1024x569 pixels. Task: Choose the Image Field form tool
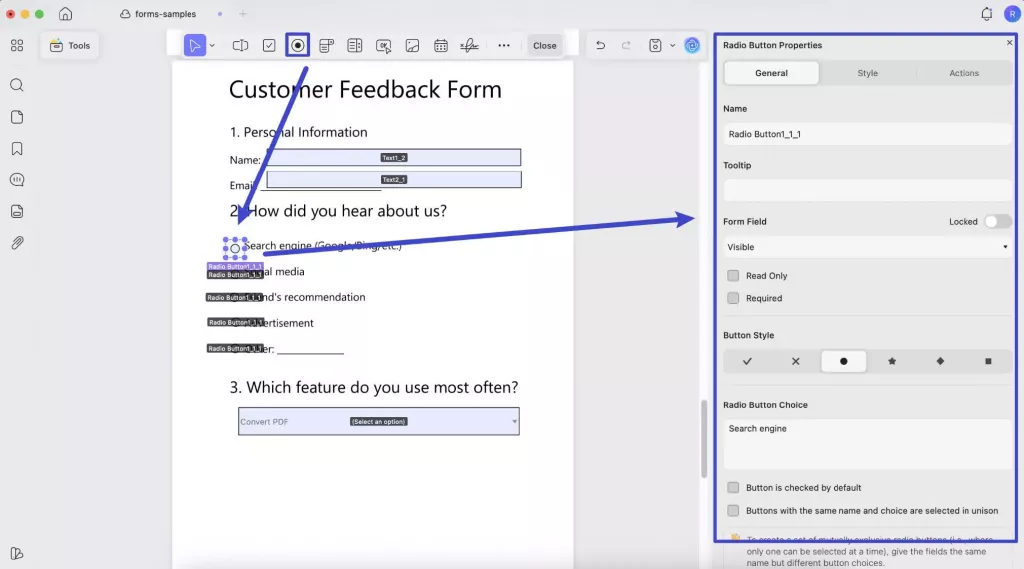(412, 45)
